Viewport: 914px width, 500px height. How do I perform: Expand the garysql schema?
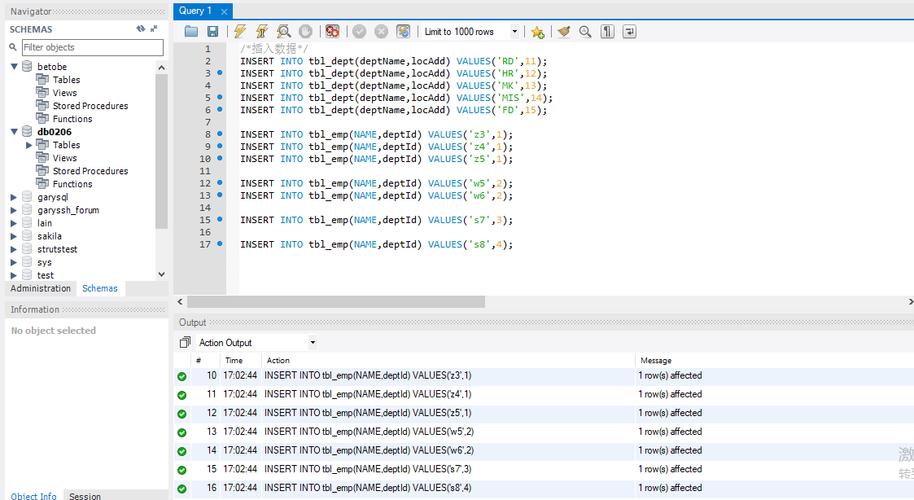click(14, 197)
